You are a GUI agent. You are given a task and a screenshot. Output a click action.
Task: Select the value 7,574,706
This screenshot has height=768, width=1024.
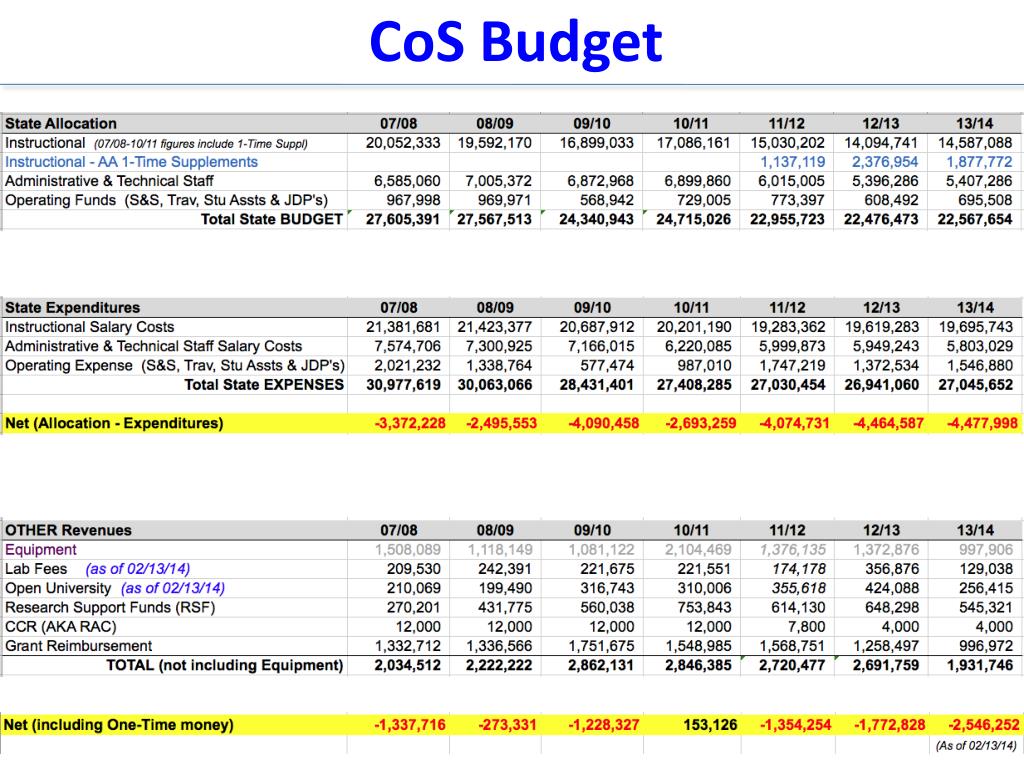pos(407,346)
